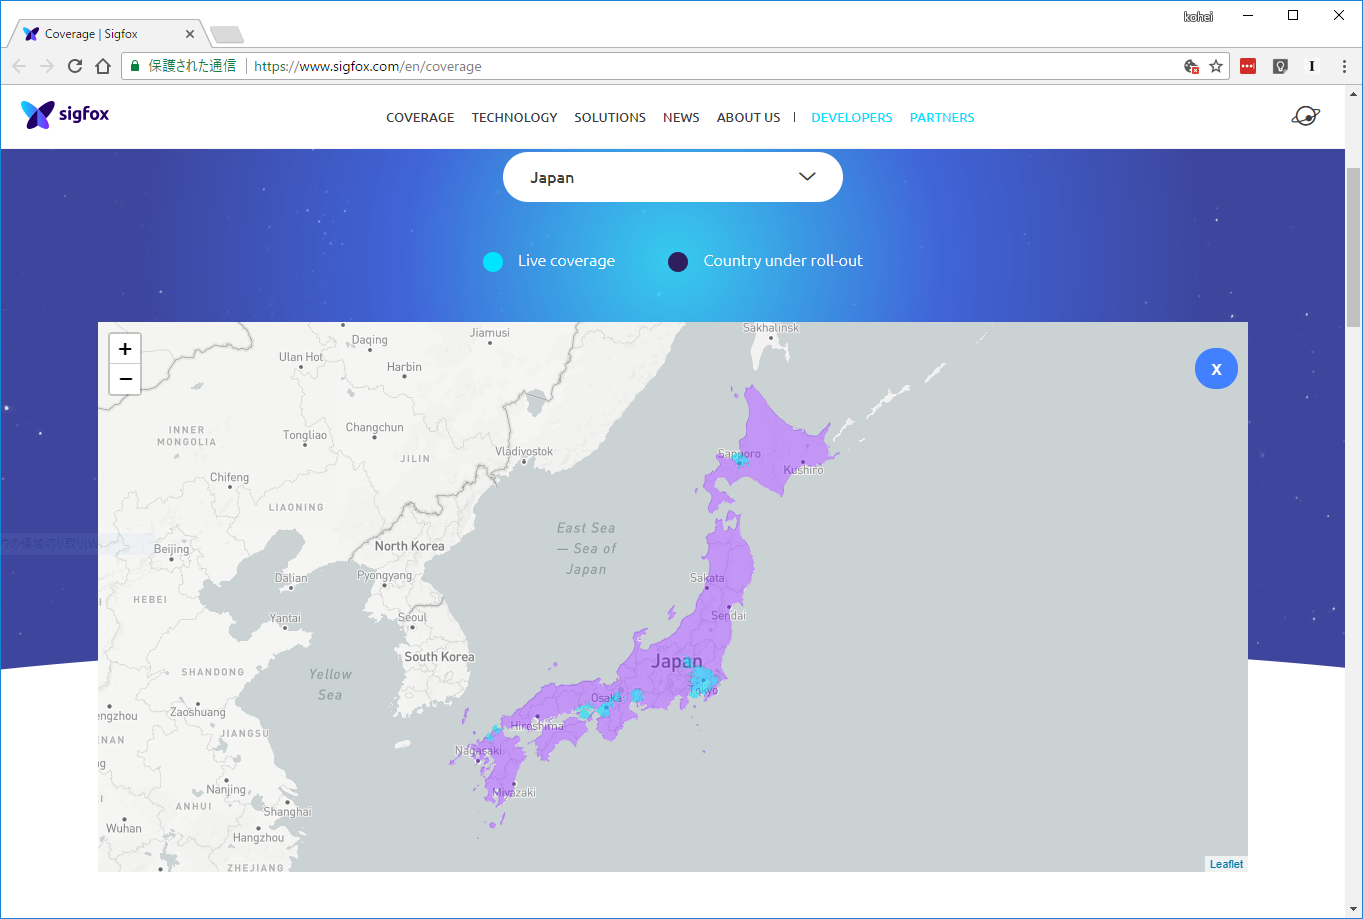1363x919 pixels.
Task: Click the Country under roll-out dark dot
Action: [678, 262]
